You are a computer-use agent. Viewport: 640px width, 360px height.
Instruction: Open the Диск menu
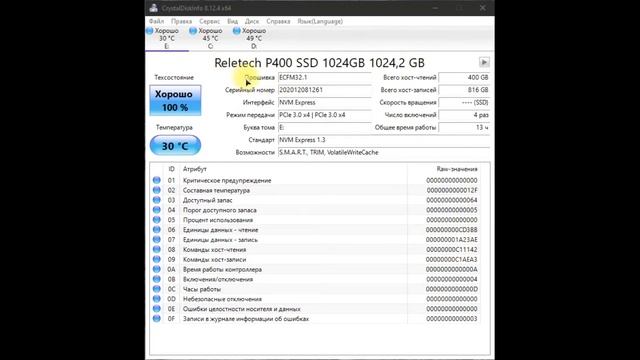[252, 21]
